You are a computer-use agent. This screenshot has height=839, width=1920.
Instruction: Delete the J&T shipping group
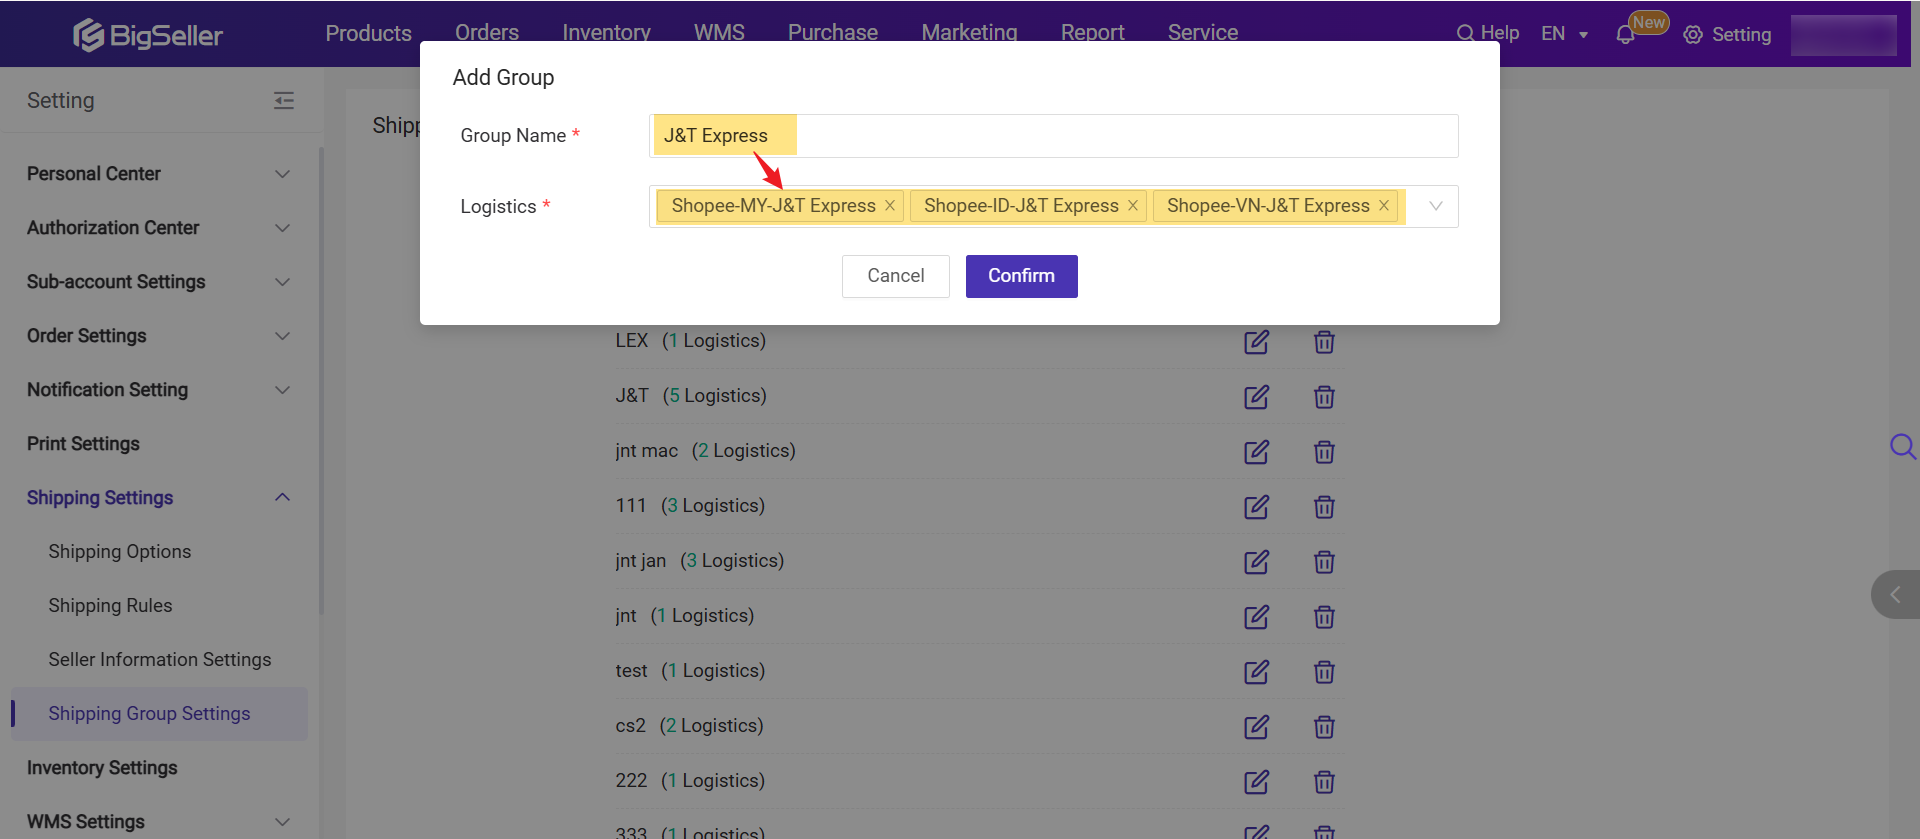tap(1324, 397)
